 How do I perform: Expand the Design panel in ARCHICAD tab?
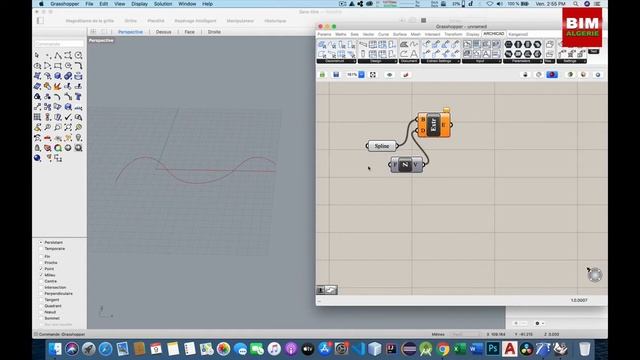click(378, 61)
